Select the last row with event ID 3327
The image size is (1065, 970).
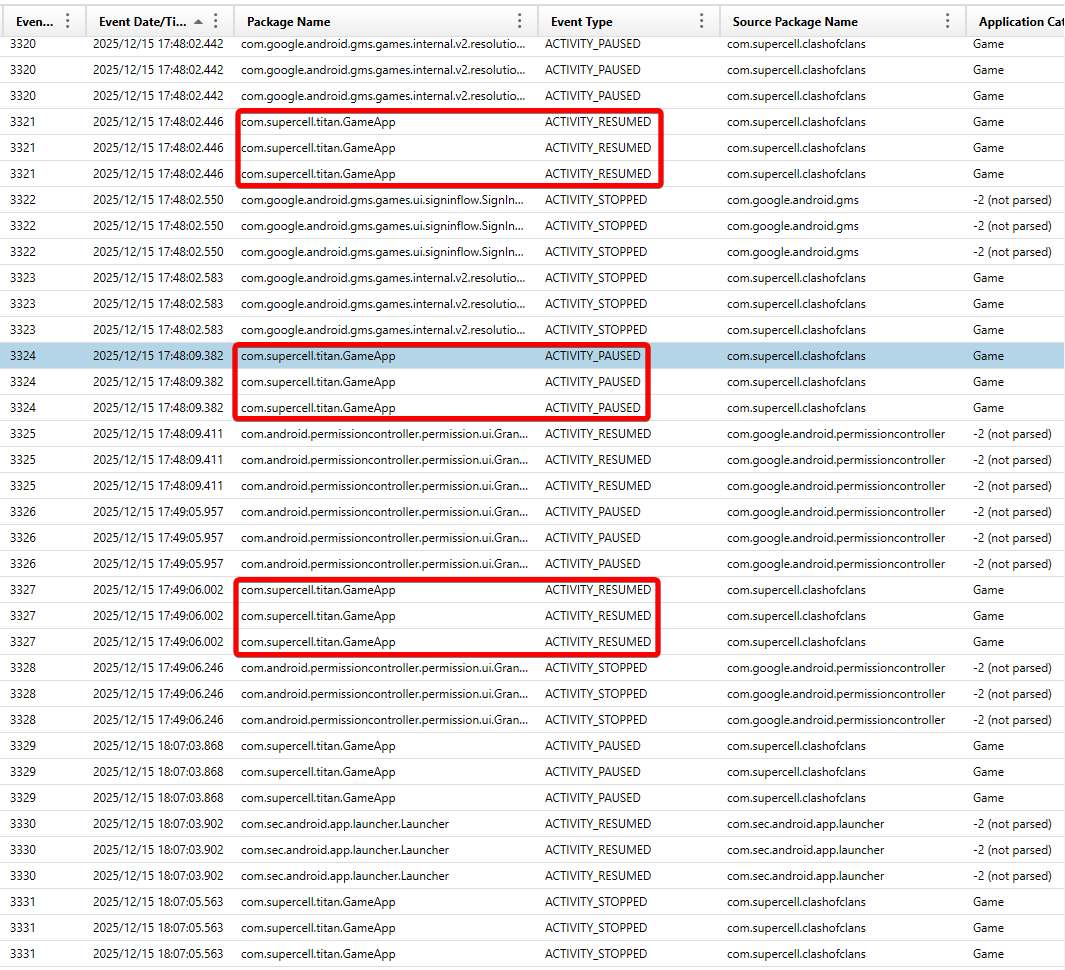(x=532, y=642)
